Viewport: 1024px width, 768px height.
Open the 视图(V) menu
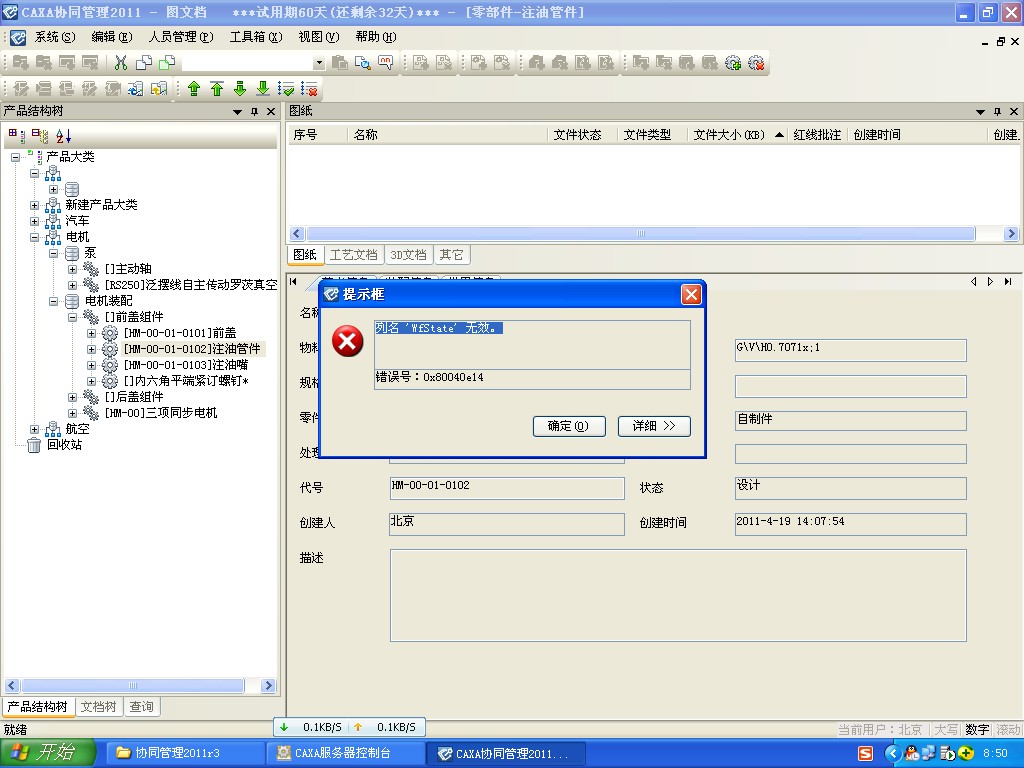click(319, 37)
